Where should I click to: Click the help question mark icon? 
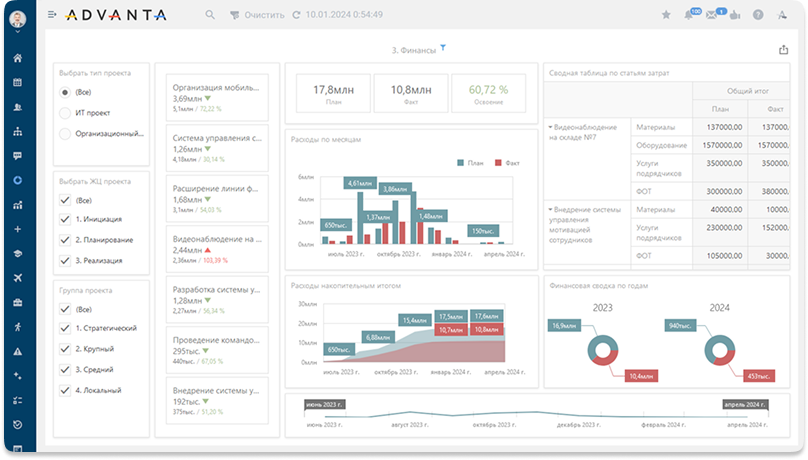[x=757, y=15]
